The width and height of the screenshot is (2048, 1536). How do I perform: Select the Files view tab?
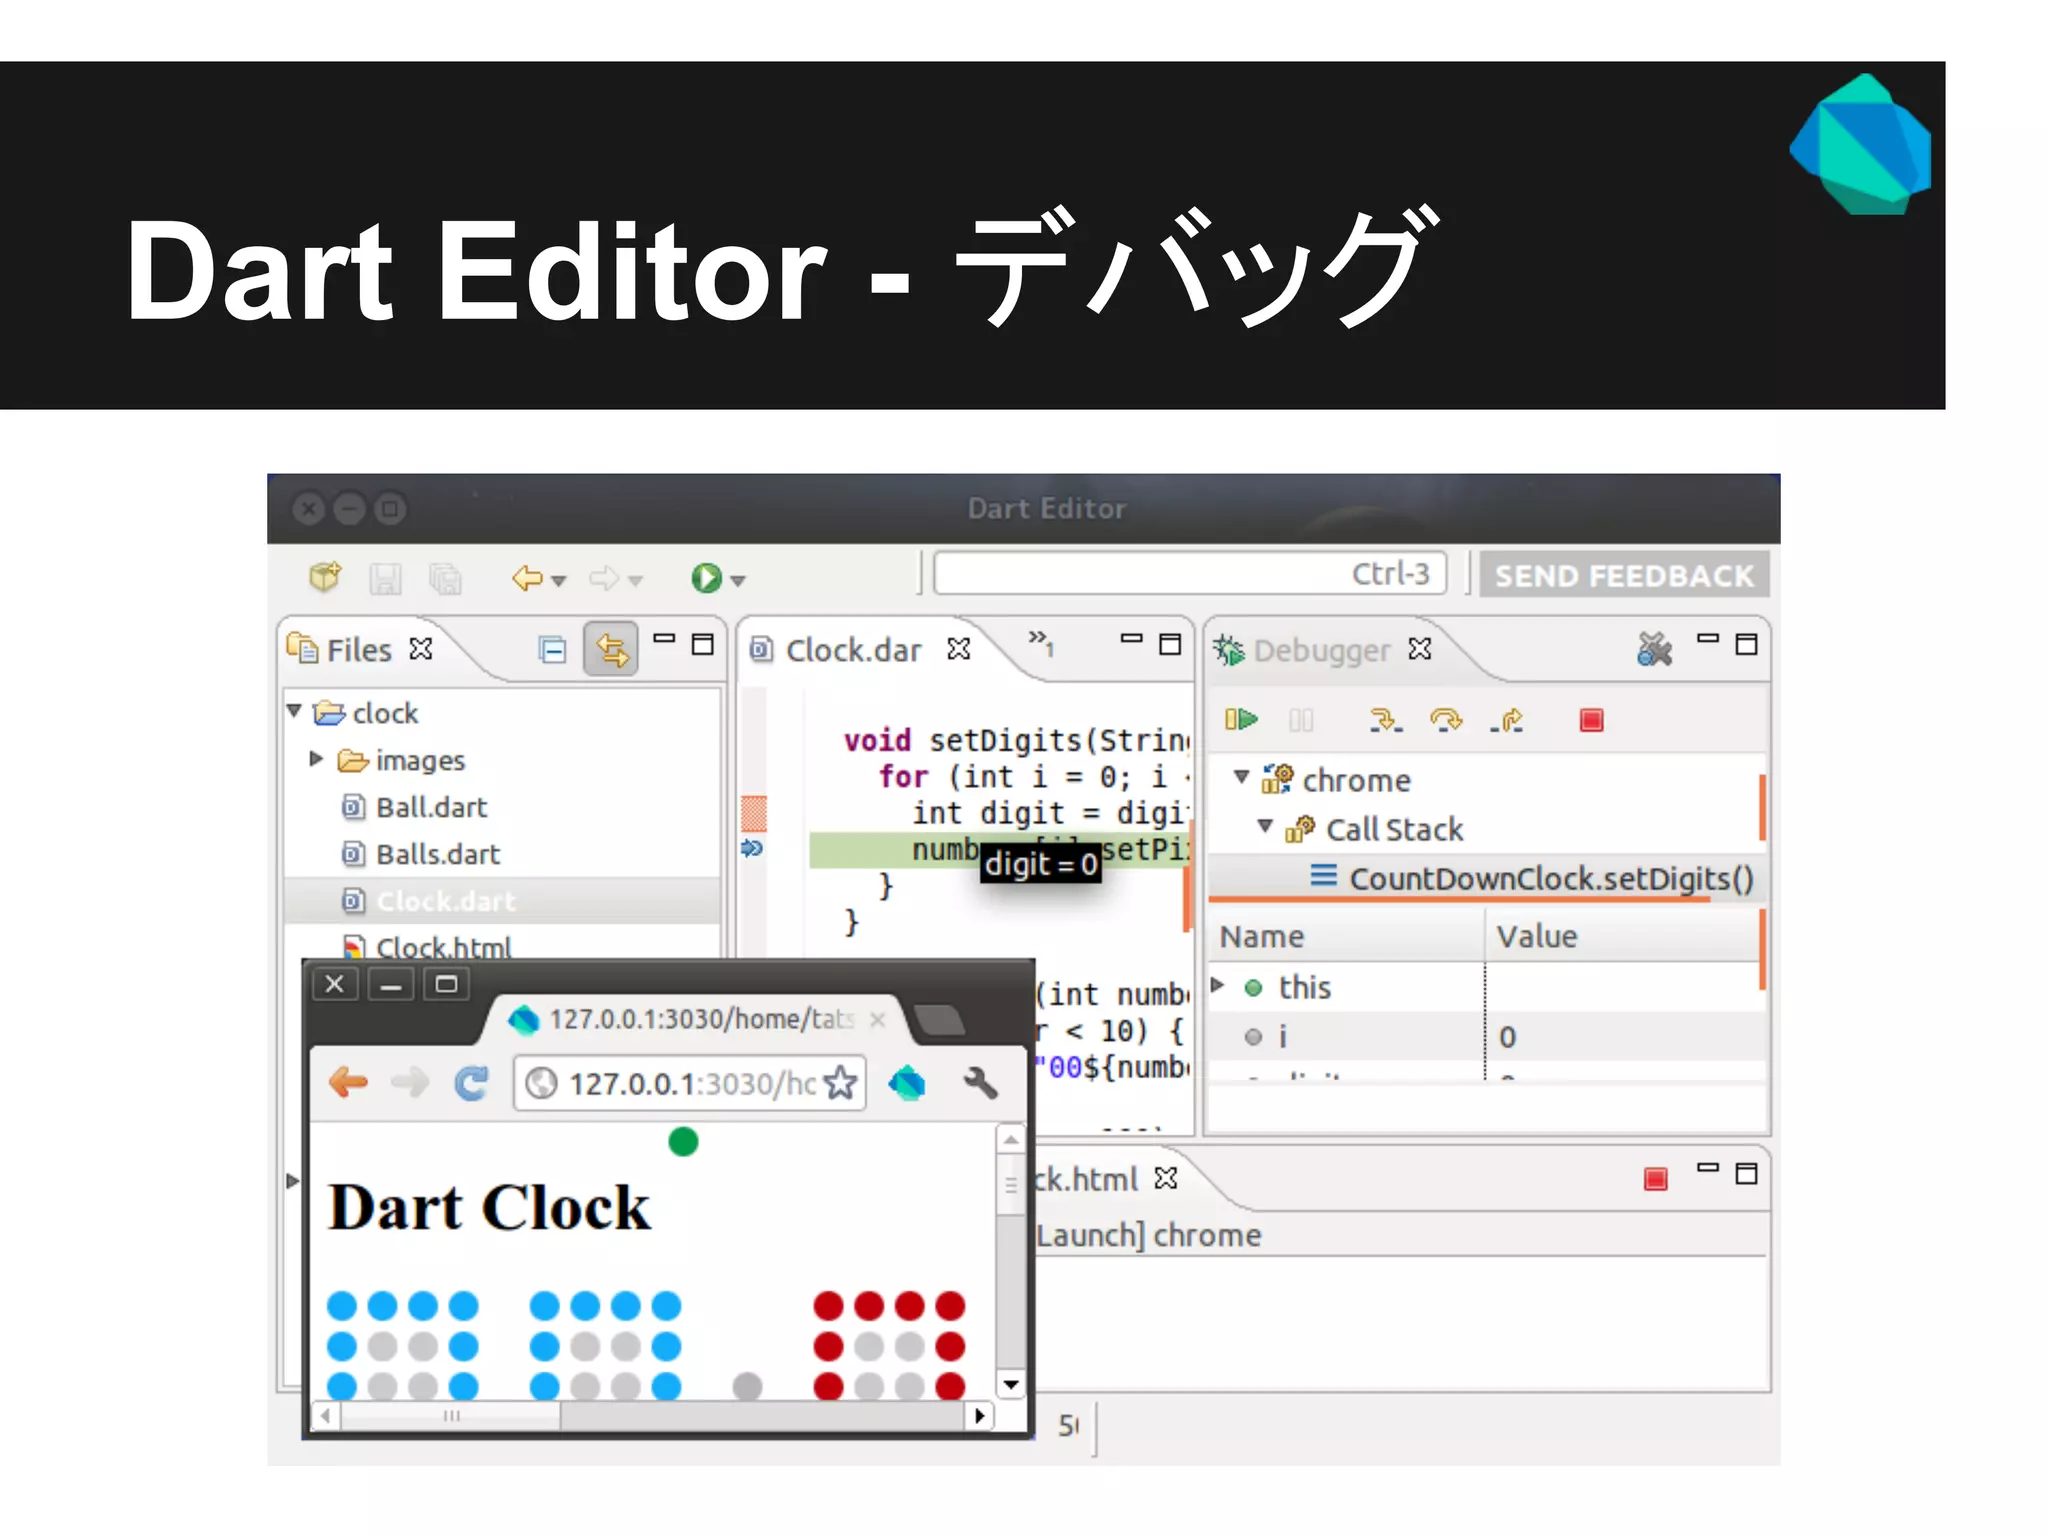(358, 650)
